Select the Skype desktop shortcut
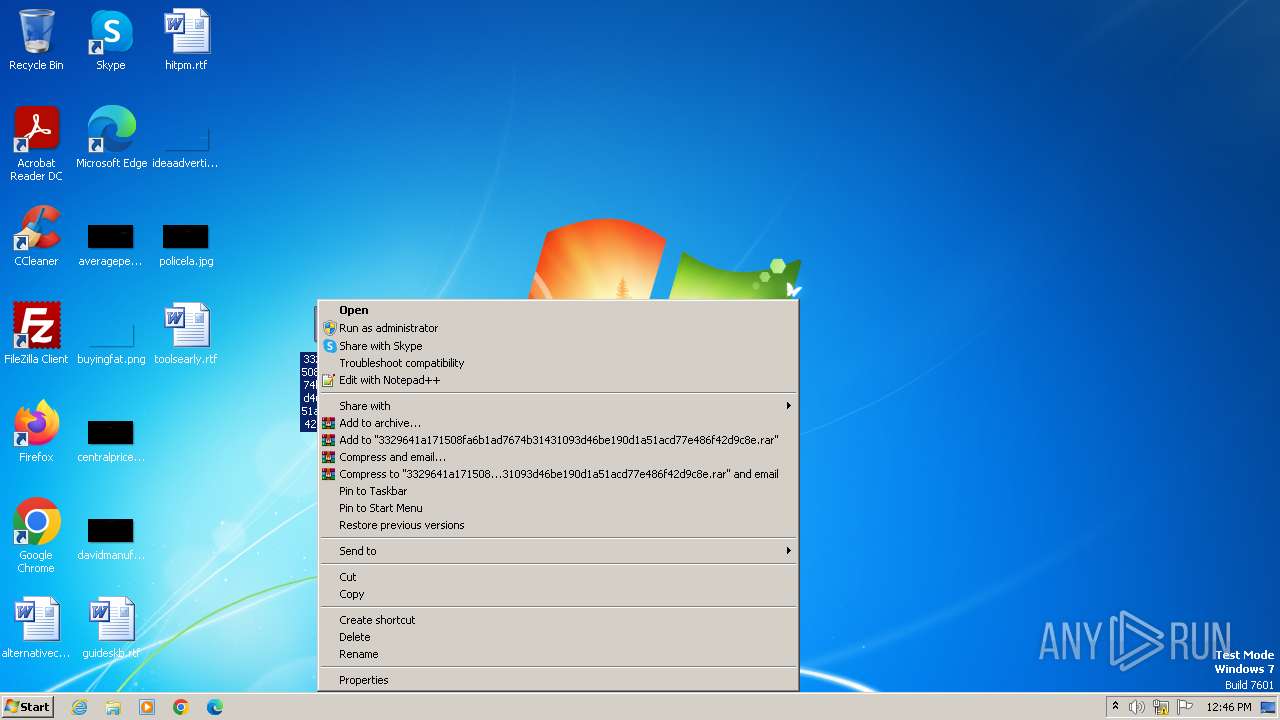This screenshot has width=1280, height=720. (111, 40)
